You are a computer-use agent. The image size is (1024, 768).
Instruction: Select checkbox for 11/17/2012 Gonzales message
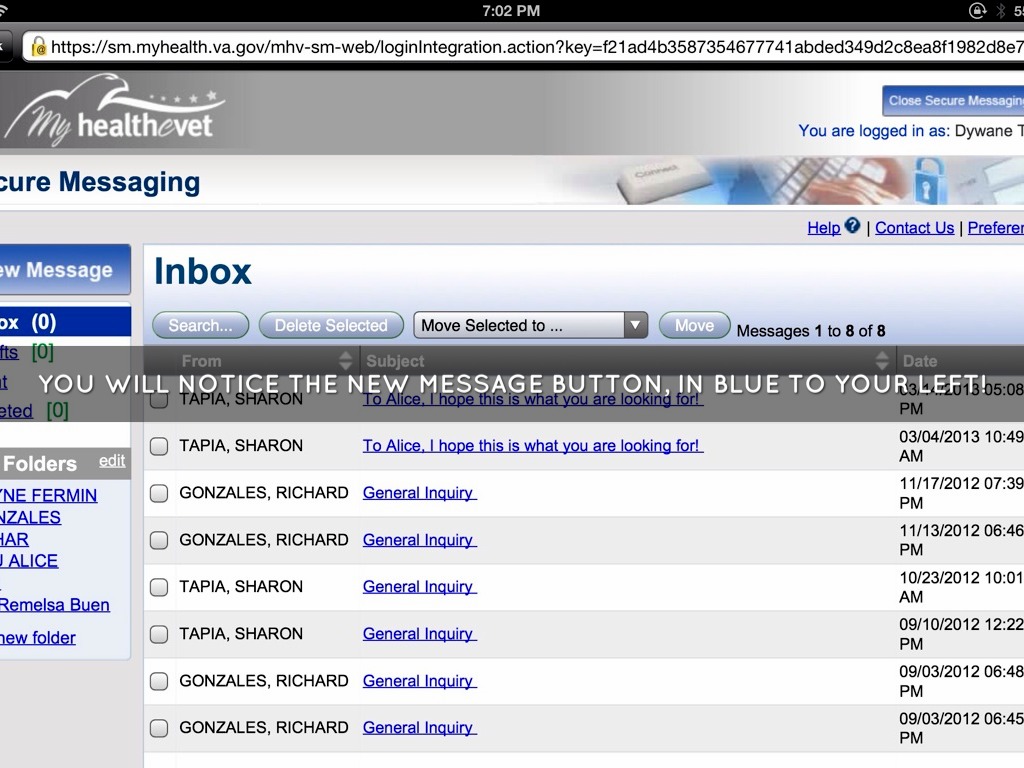[x=159, y=493]
